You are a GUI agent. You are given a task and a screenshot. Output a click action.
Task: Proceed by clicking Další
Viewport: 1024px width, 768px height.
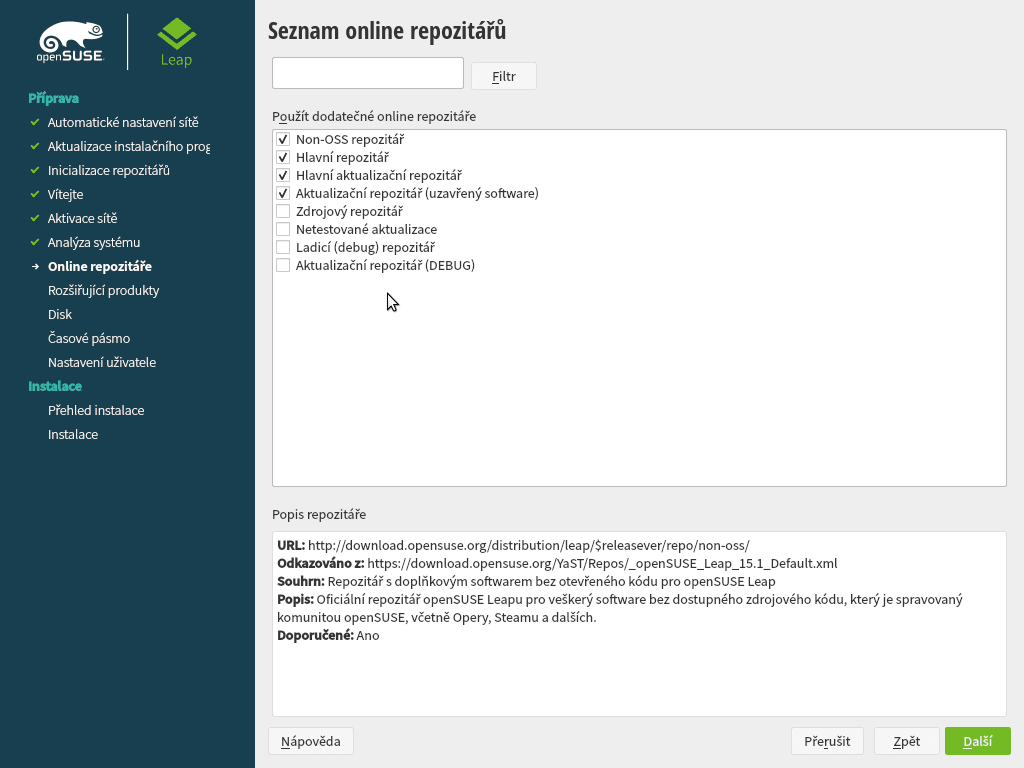(x=977, y=741)
